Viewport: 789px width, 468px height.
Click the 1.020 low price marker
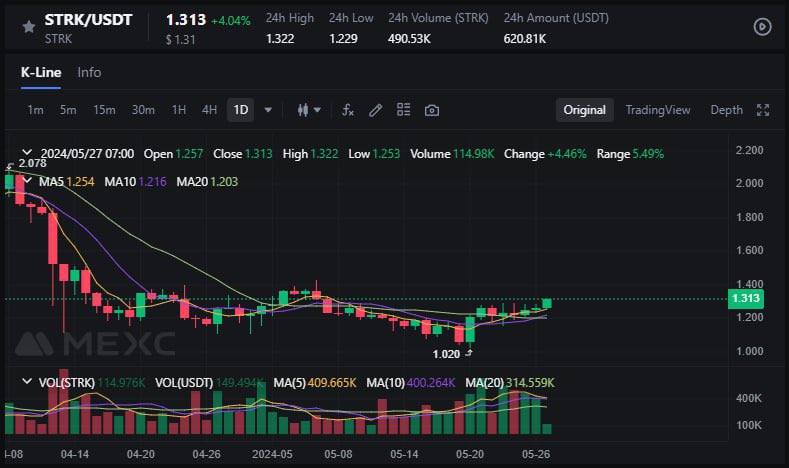(446, 354)
